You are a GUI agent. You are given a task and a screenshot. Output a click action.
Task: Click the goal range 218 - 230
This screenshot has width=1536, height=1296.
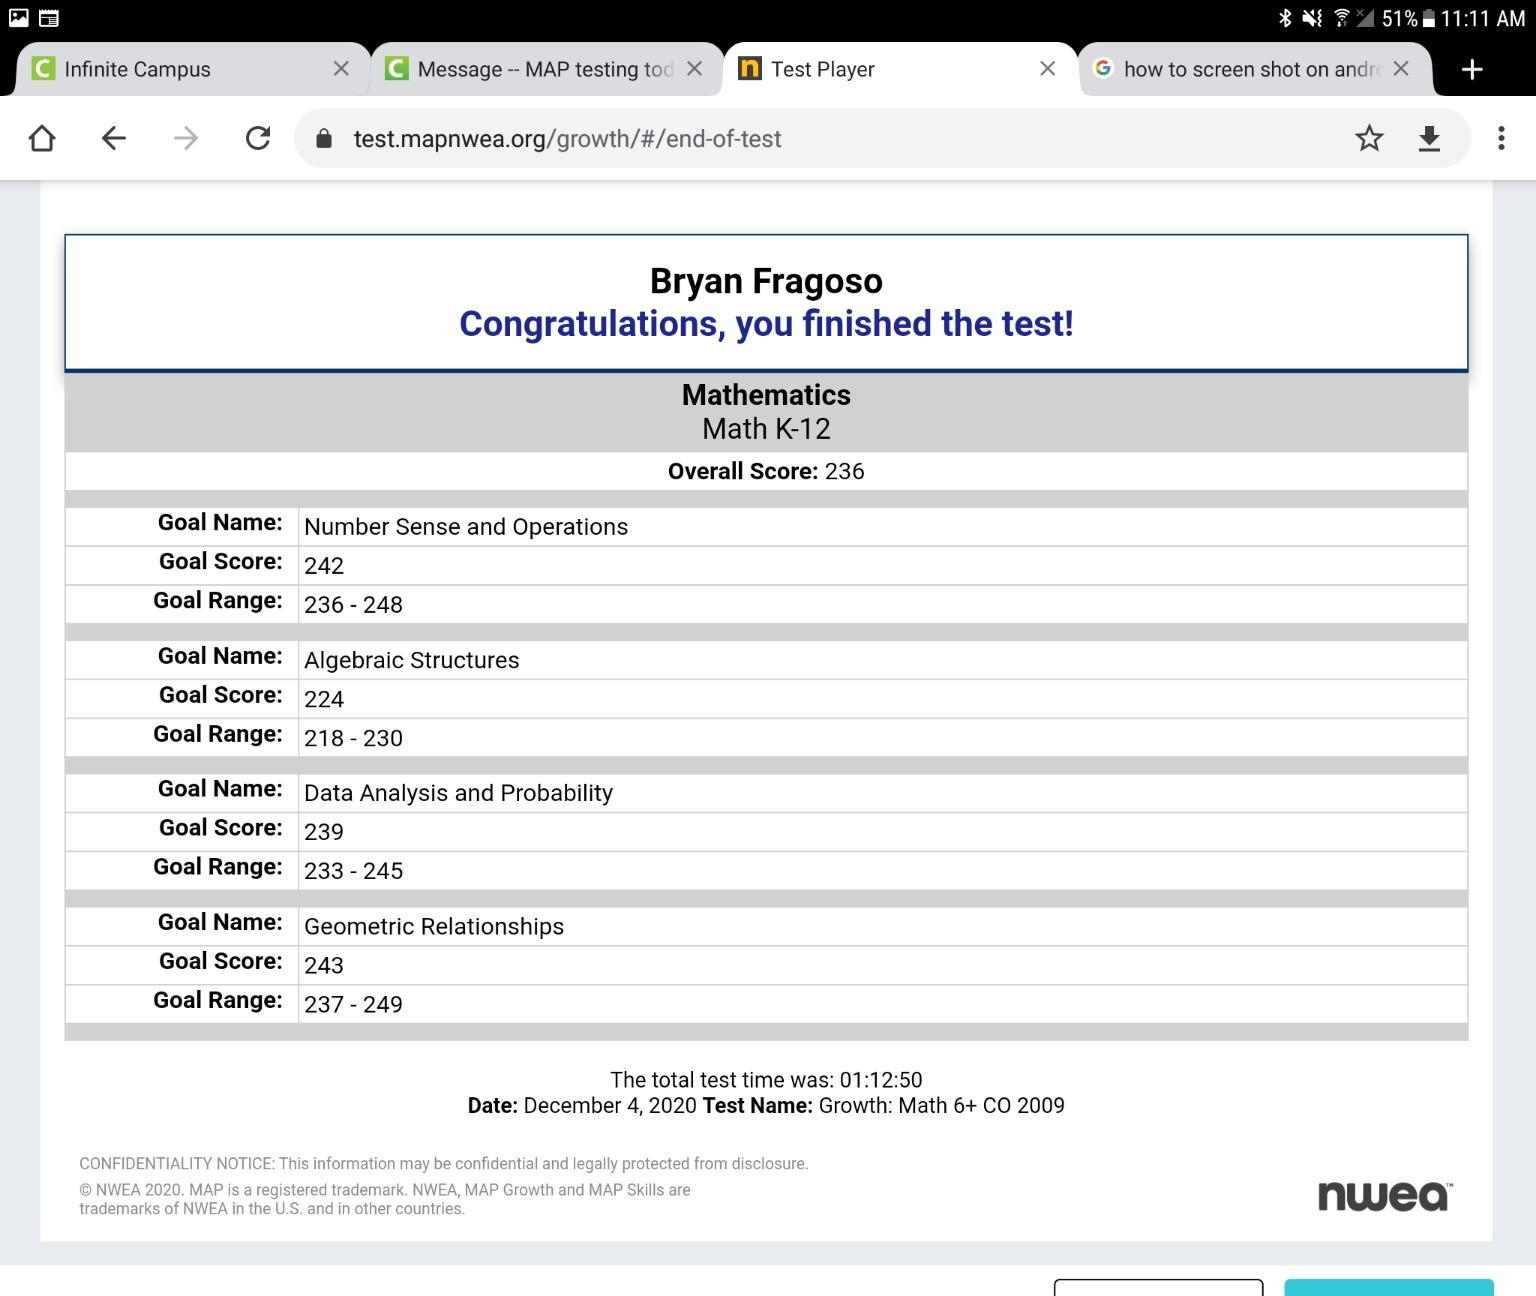353,738
